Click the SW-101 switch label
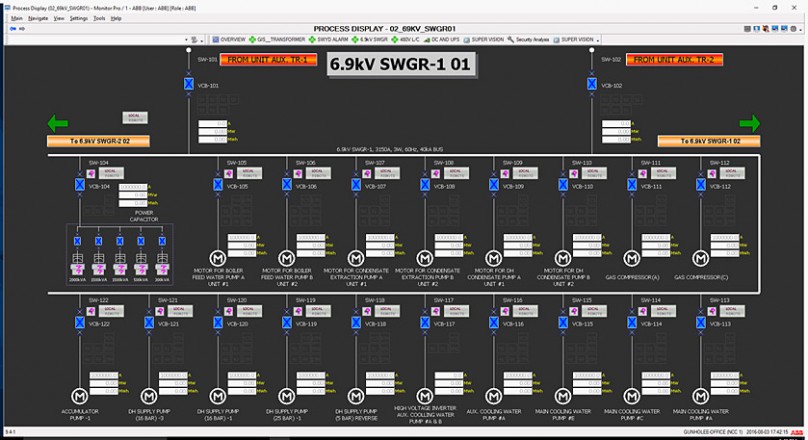The image size is (808, 440). pyautogui.click(x=207, y=60)
